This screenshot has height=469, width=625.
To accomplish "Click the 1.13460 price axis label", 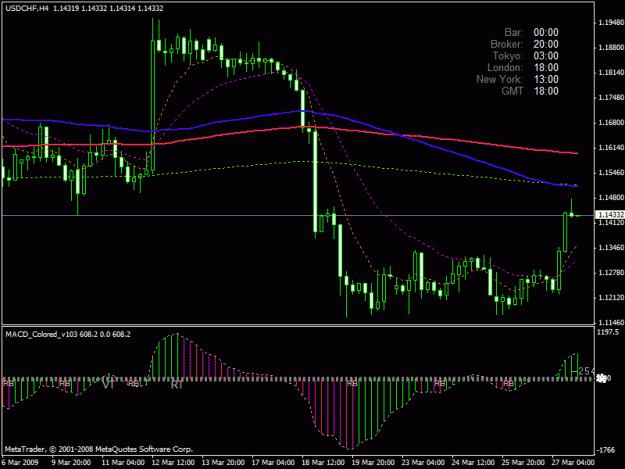I will (x=611, y=248).
